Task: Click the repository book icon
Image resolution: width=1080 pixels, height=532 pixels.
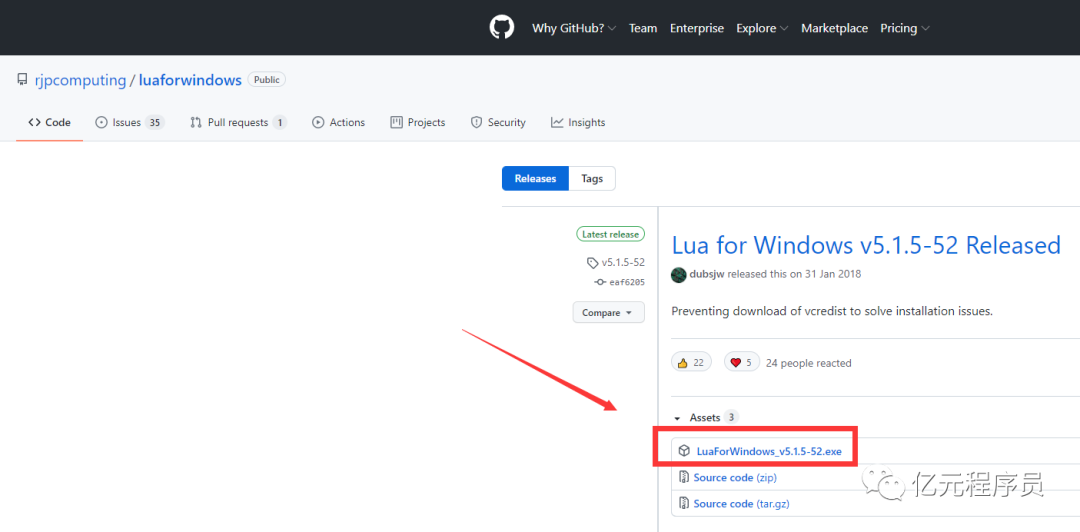Action: tap(23, 80)
